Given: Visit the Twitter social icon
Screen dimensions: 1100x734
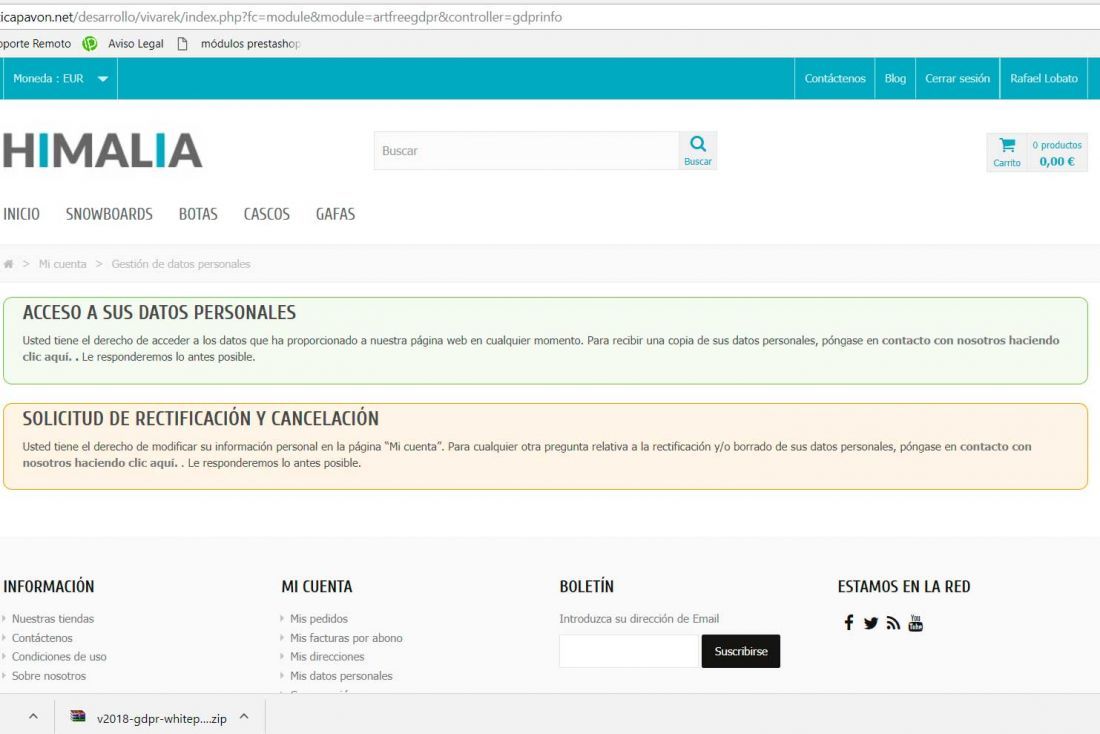Looking at the screenshot, I should click(871, 623).
